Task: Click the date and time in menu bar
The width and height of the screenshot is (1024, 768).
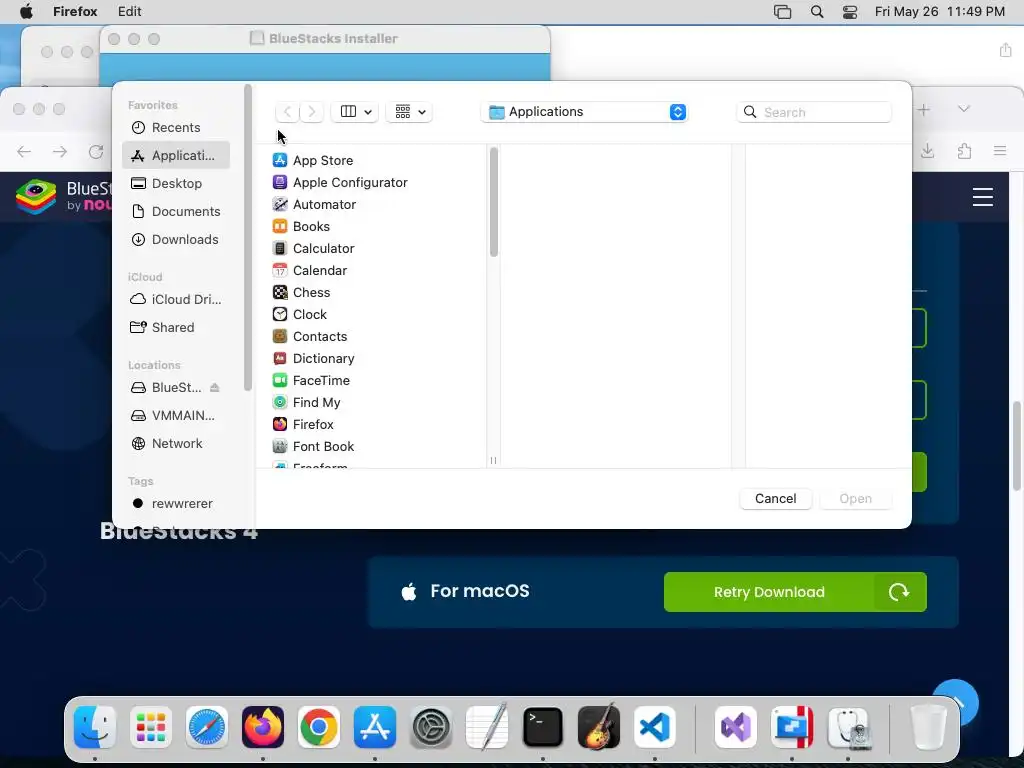Action: pos(940,12)
